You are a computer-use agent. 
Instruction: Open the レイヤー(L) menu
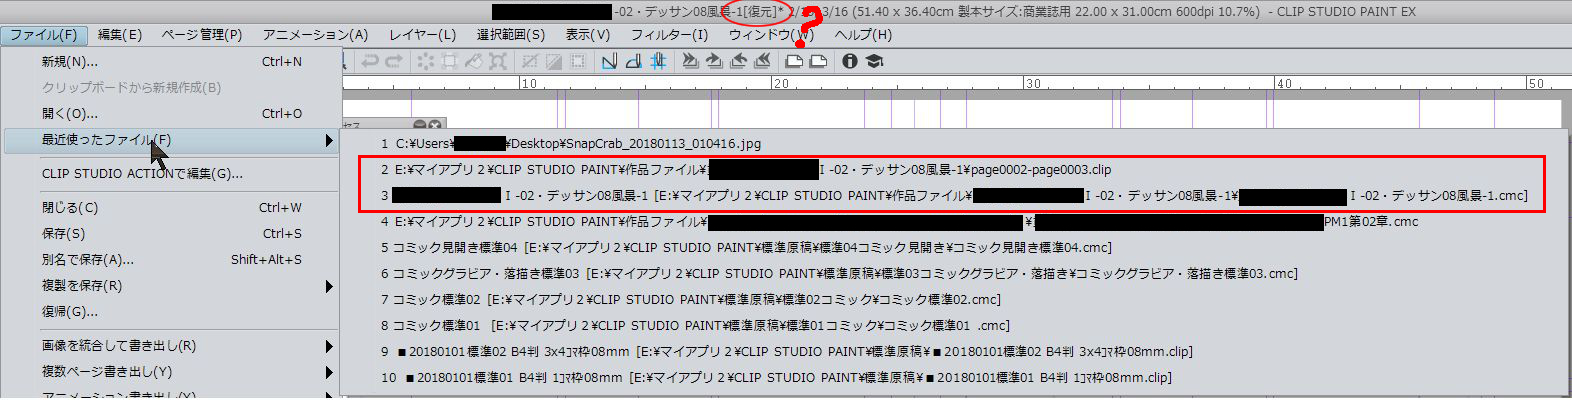423,34
